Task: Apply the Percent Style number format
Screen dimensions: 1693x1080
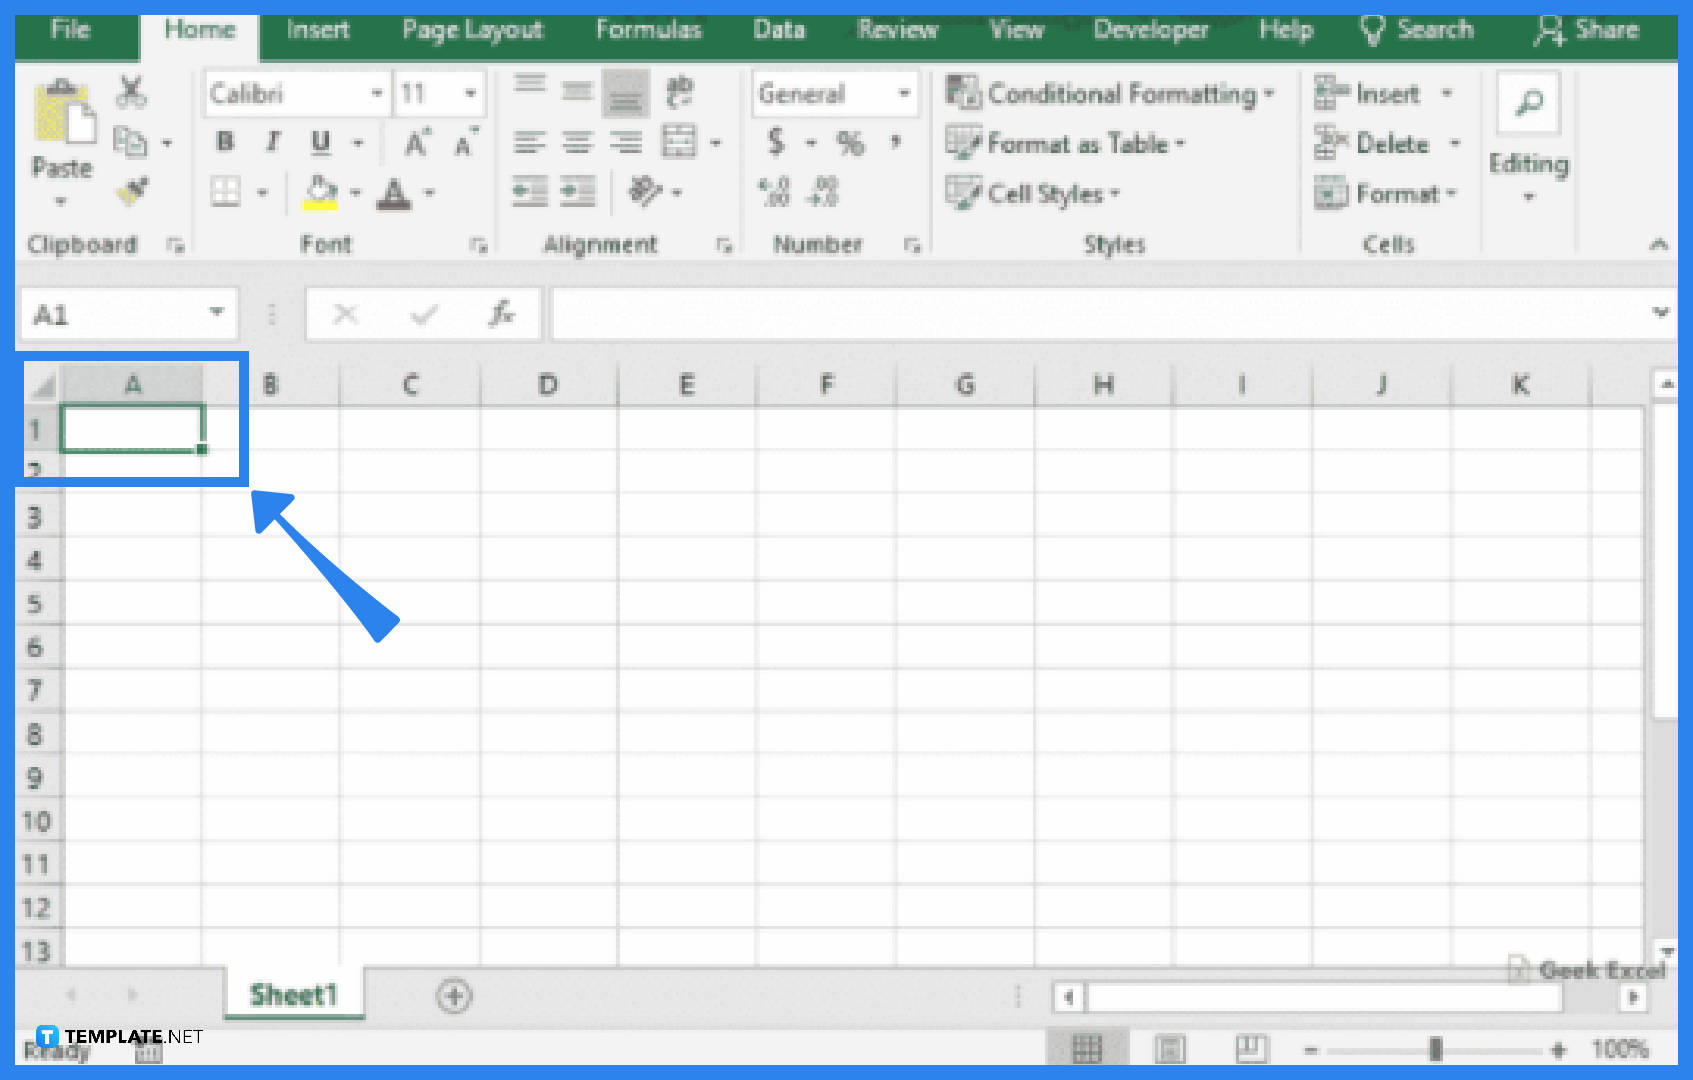Action: pyautogui.click(x=852, y=142)
